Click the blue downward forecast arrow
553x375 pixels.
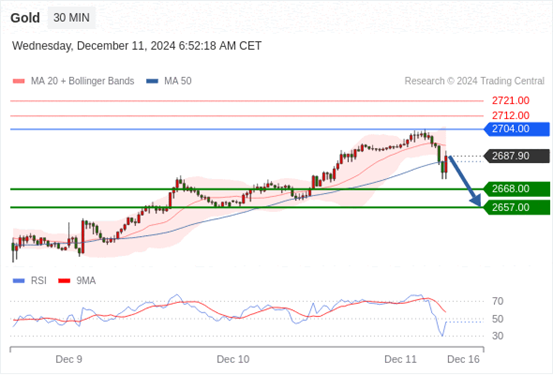(465, 182)
